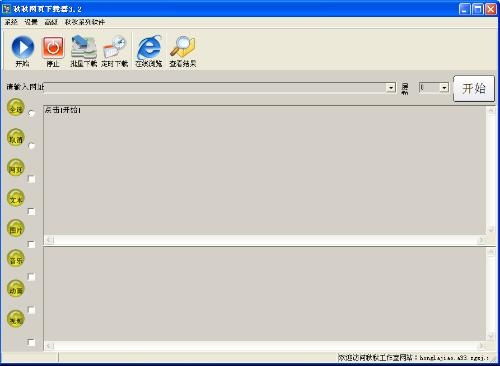
Task: Minimize the 秋秋网页下载器 window
Action: [x=465, y=9]
